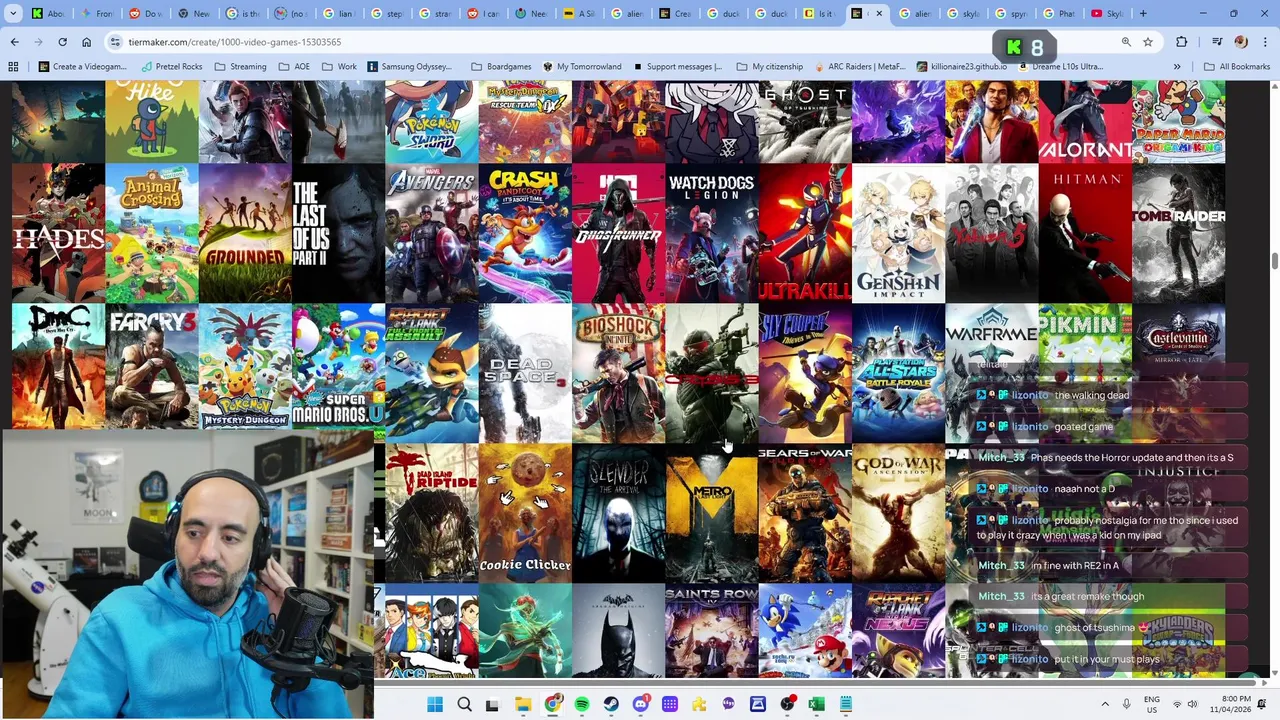1280x720 pixels.
Task: Select the Watch Dogs Legion cover
Action: tap(712, 233)
